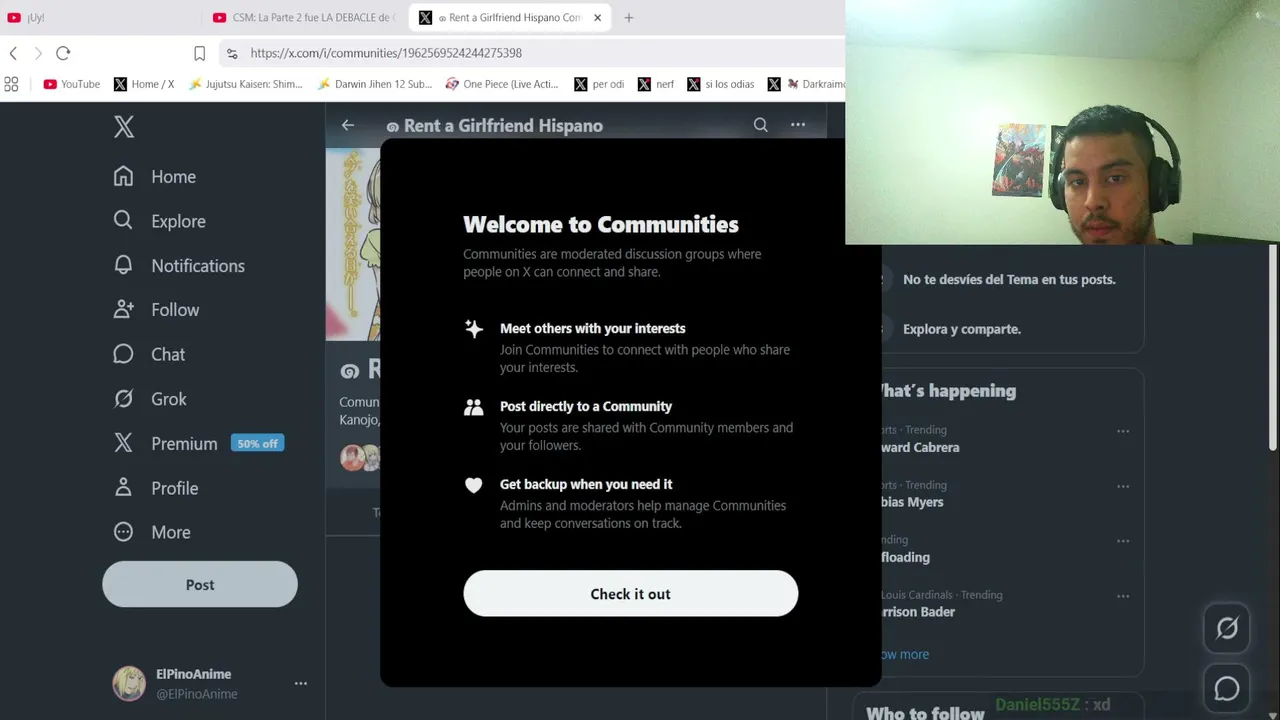
Task: Open Chat from the sidebar
Action: click(x=149, y=354)
